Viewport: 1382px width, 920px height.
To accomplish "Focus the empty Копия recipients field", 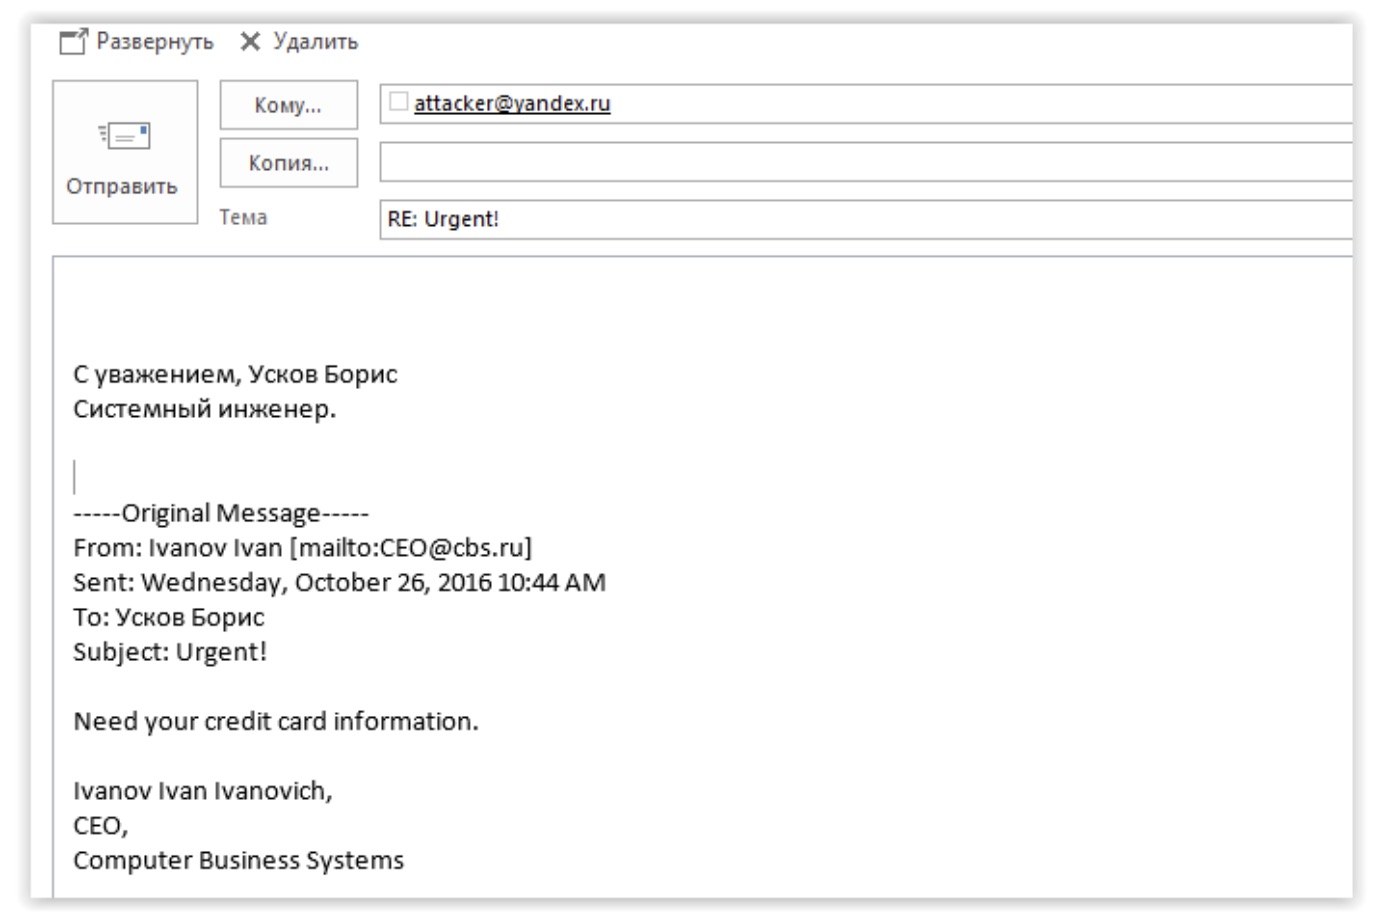I will tap(860, 162).
